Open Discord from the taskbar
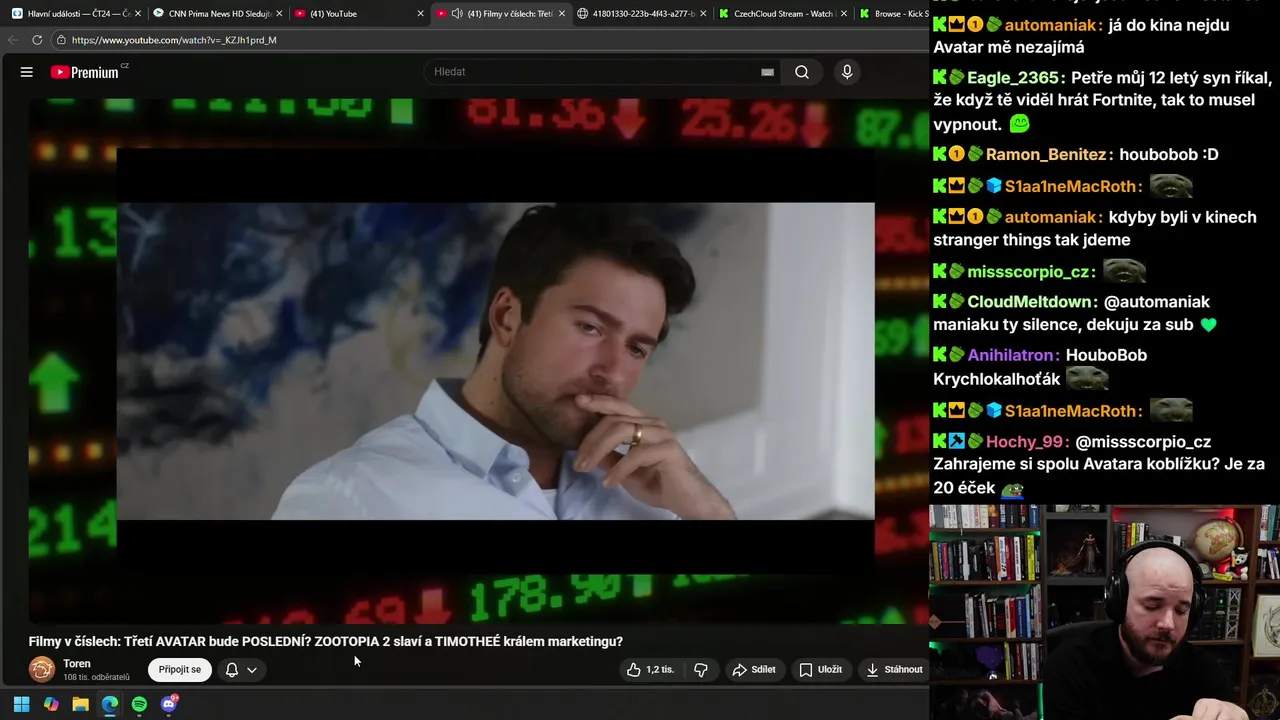This screenshot has width=1280, height=720. pyautogui.click(x=169, y=704)
